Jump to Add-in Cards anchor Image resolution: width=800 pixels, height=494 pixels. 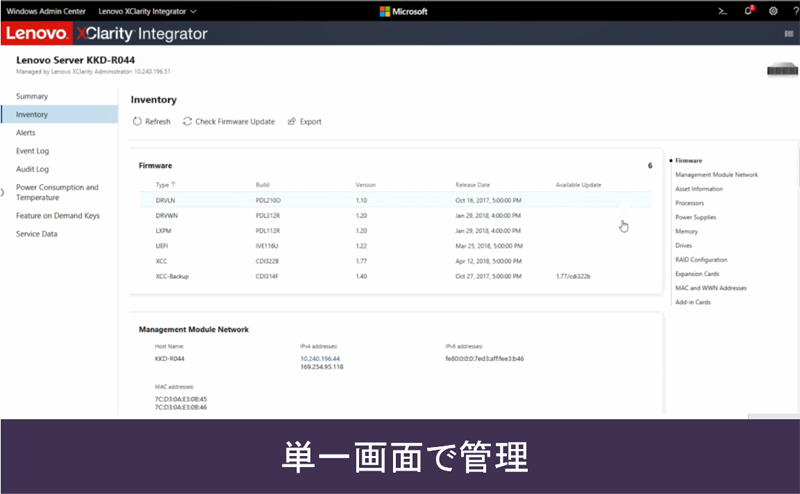point(693,303)
